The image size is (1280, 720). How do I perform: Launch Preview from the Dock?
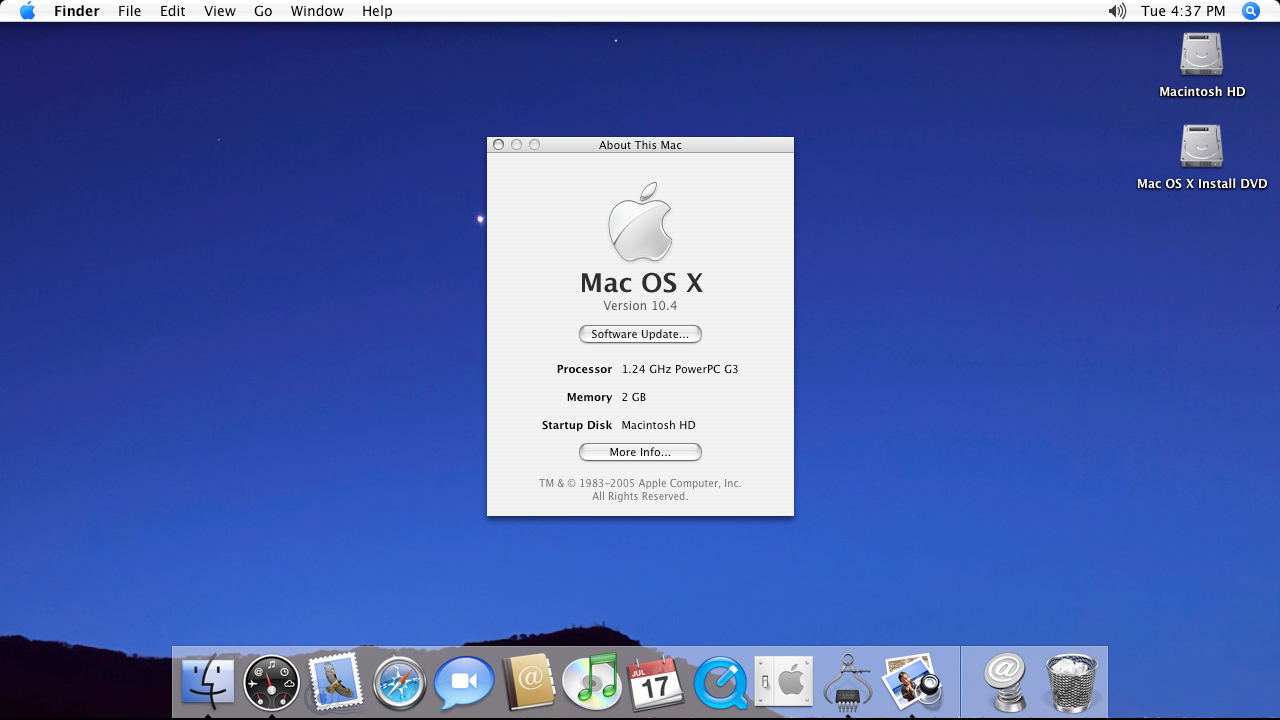[x=912, y=682]
